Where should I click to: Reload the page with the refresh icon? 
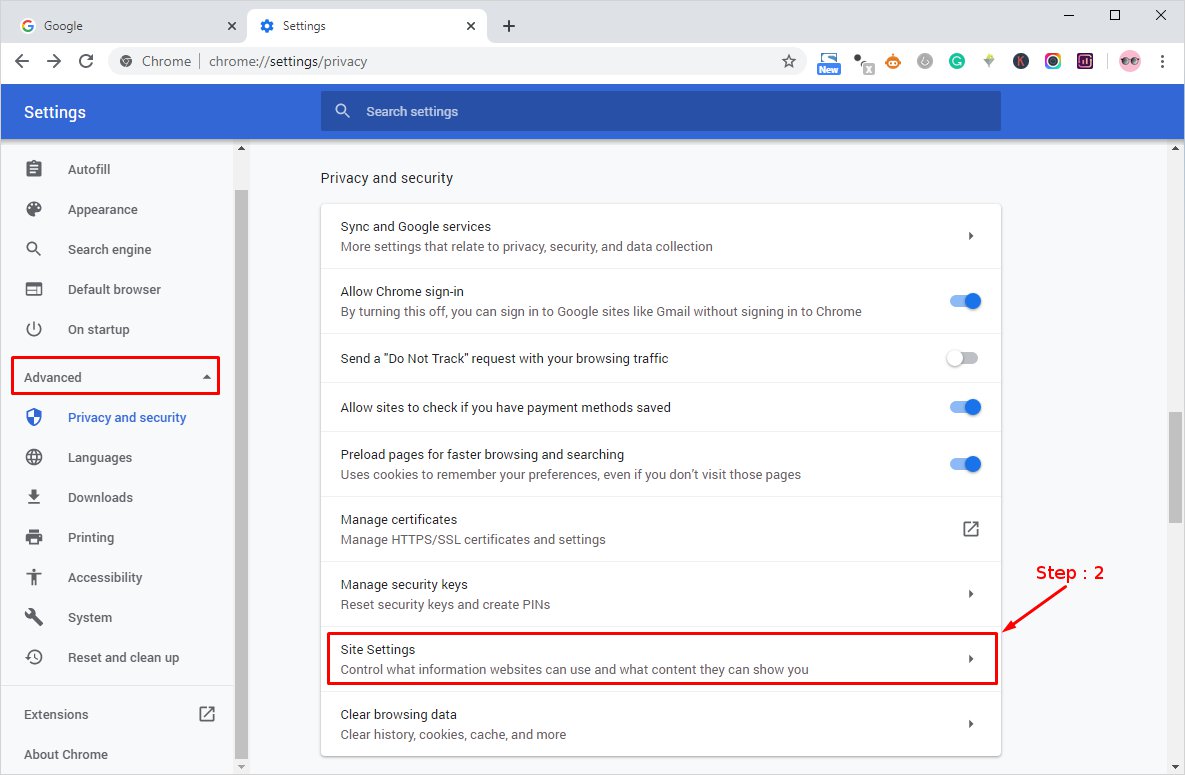pos(86,61)
